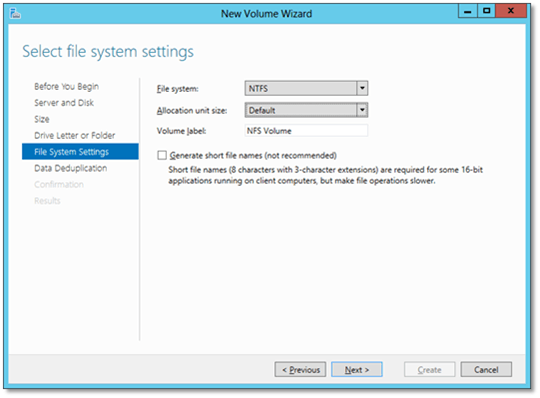The width and height of the screenshot is (540, 398).
Task: Click the 'Select file system settings' heading
Action: pos(108,52)
